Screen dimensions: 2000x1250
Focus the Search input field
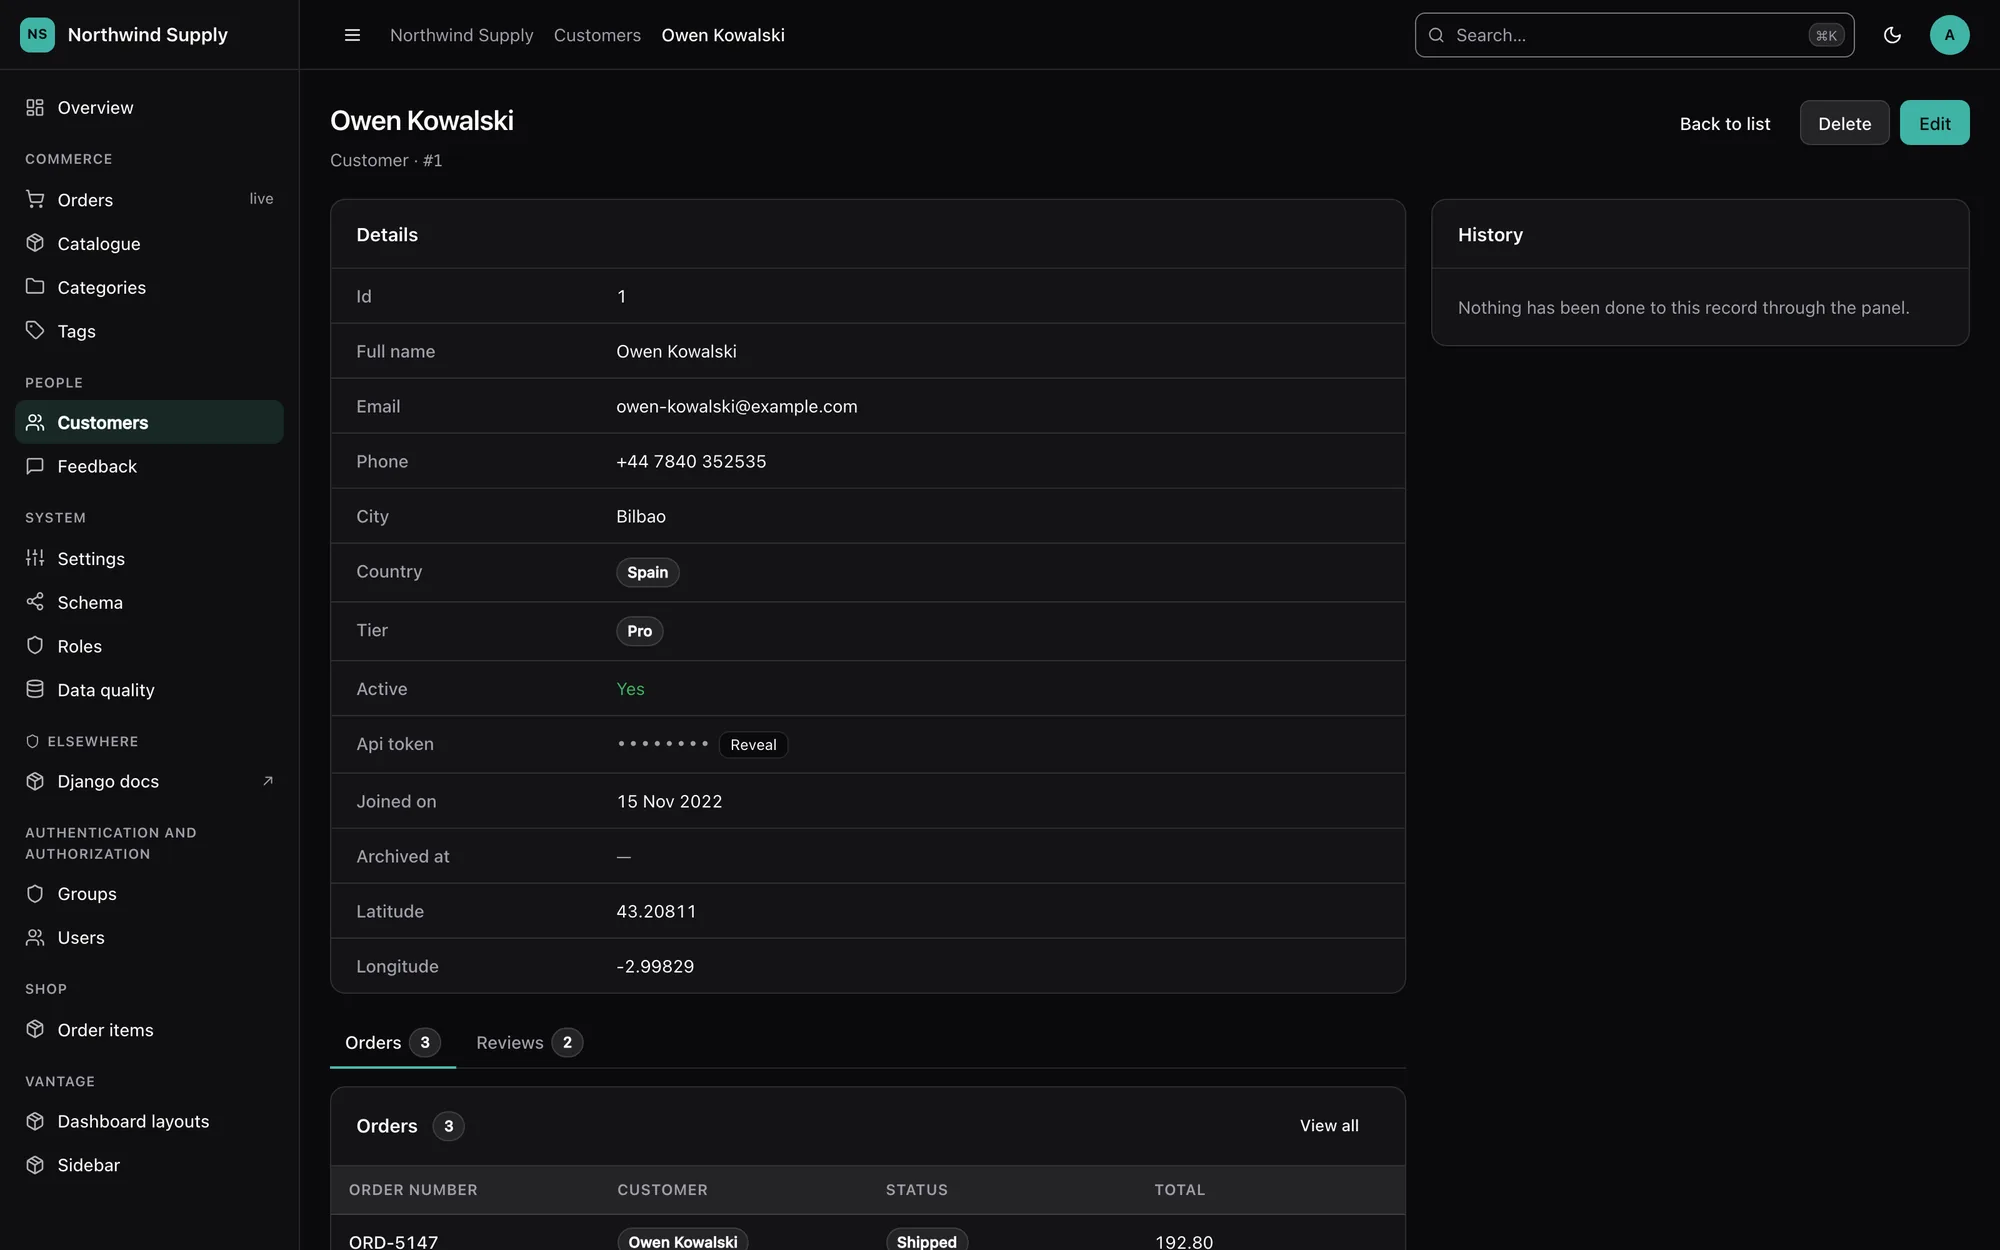(1634, 35)
